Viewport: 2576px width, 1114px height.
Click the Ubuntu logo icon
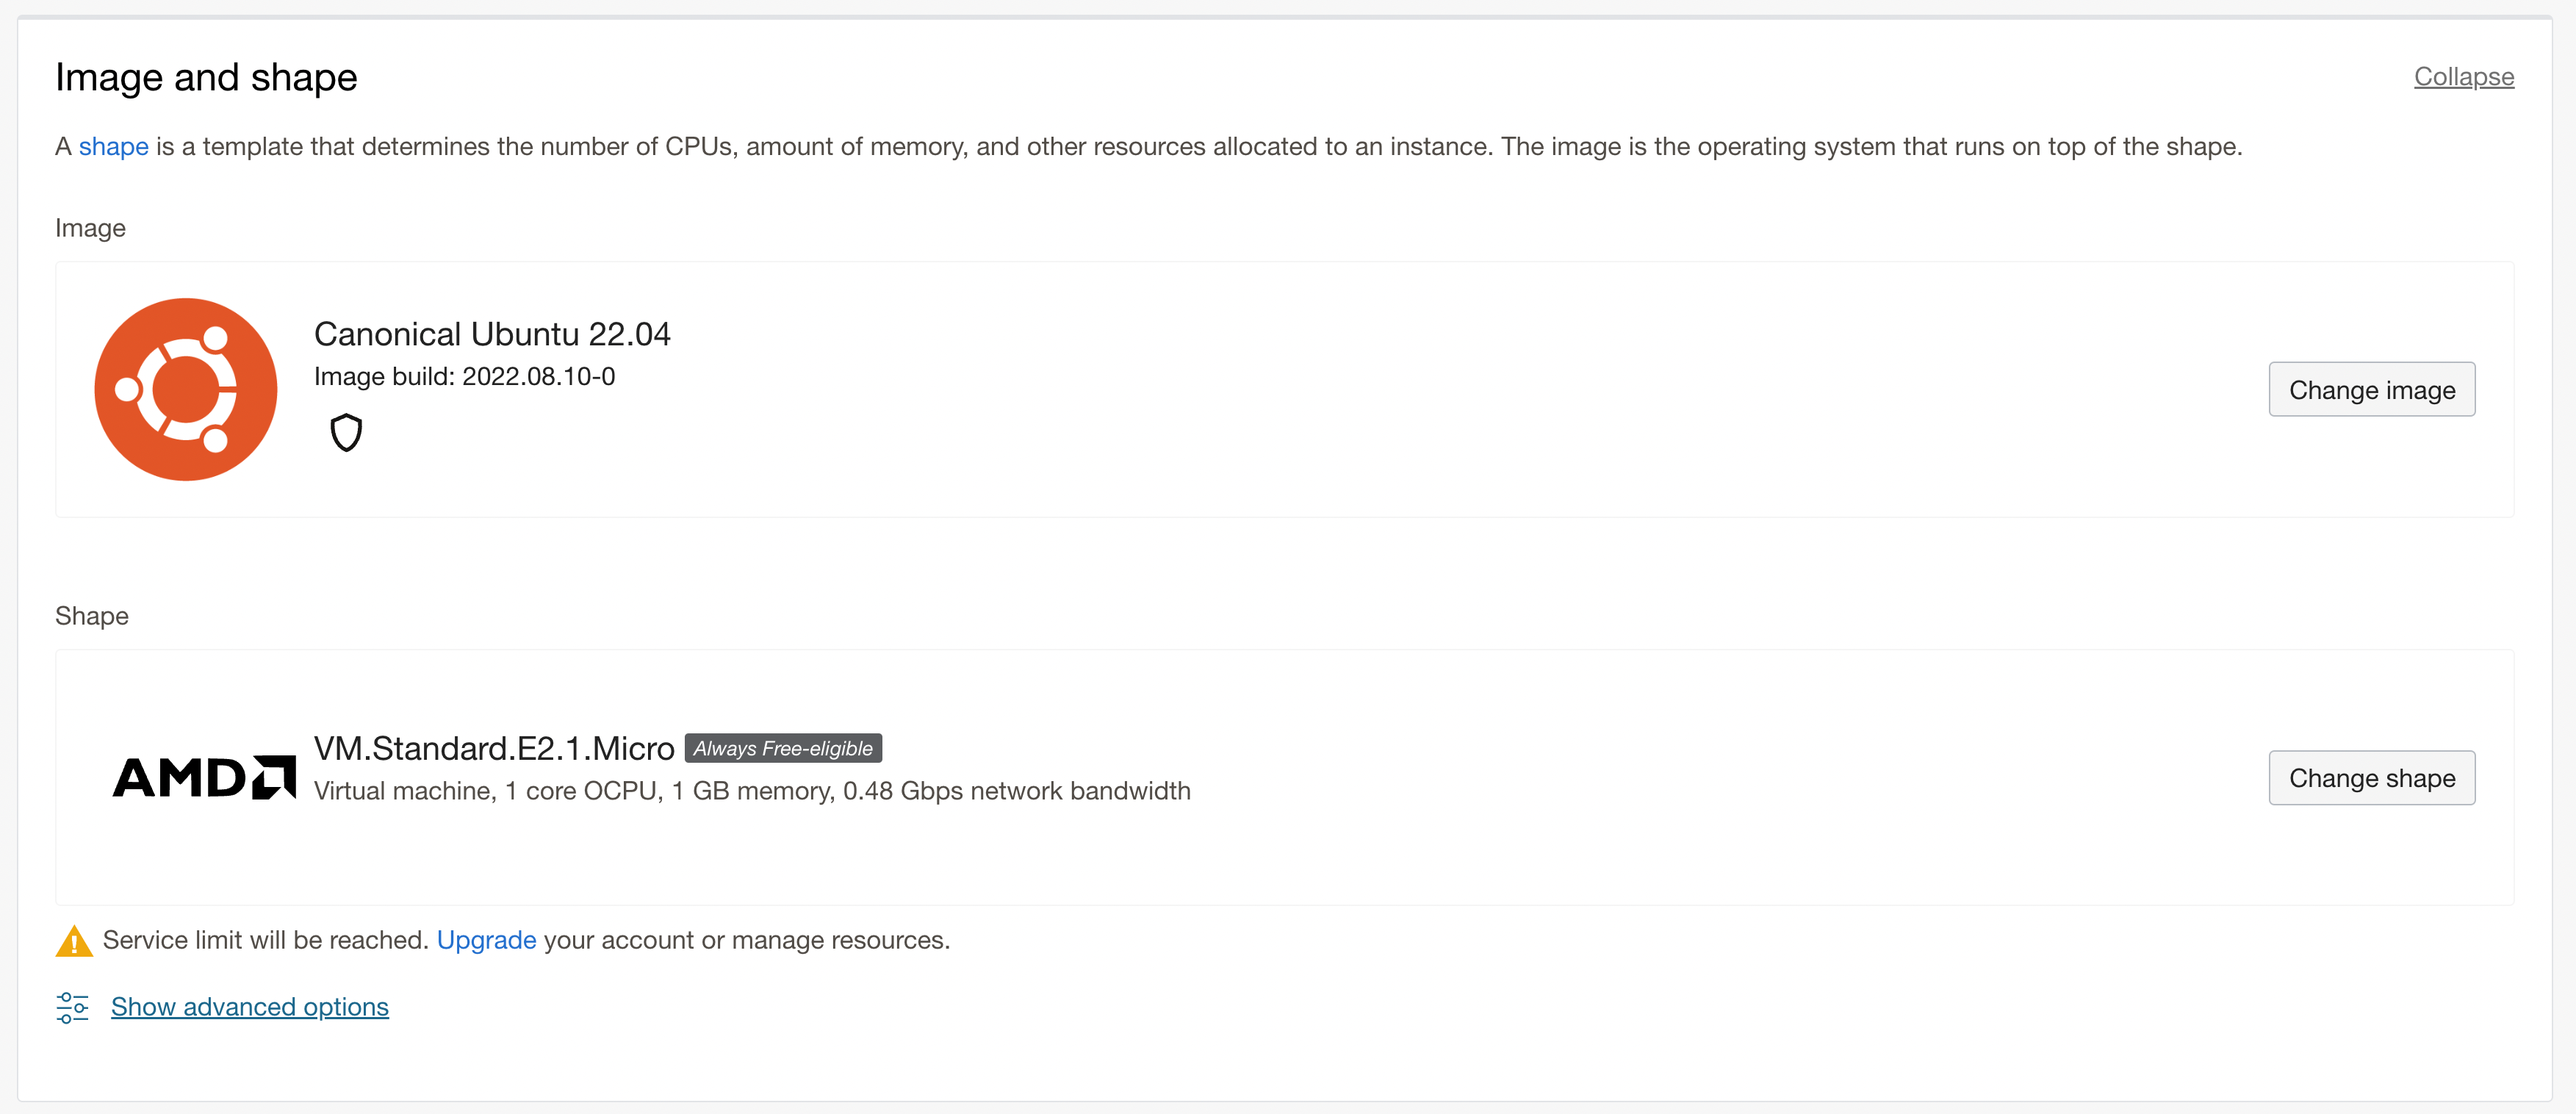pos(186,389)
